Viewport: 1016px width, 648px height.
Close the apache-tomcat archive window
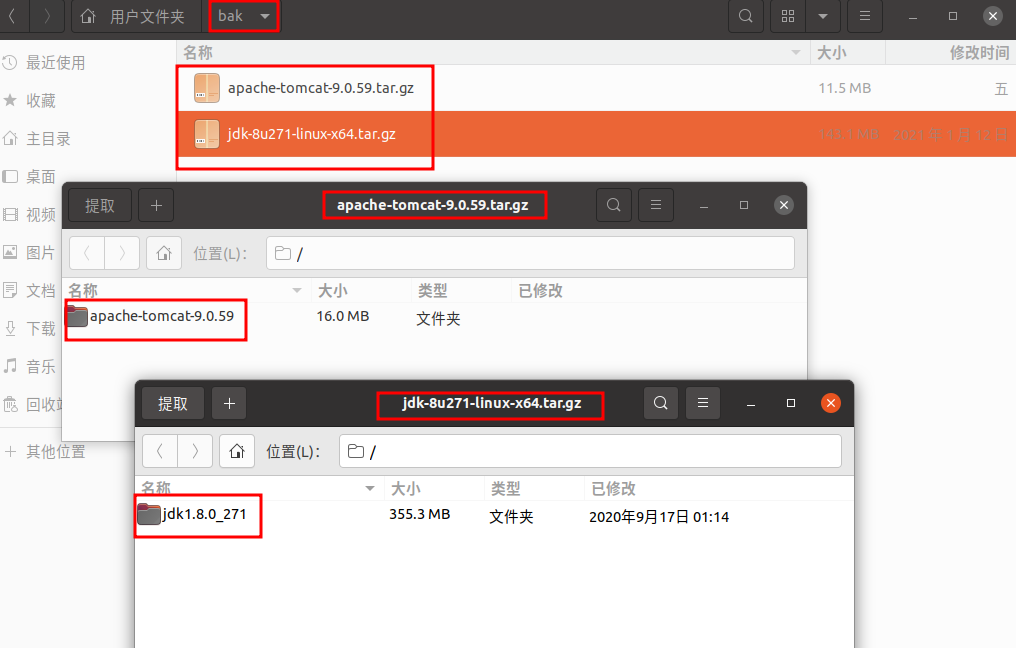784,205
